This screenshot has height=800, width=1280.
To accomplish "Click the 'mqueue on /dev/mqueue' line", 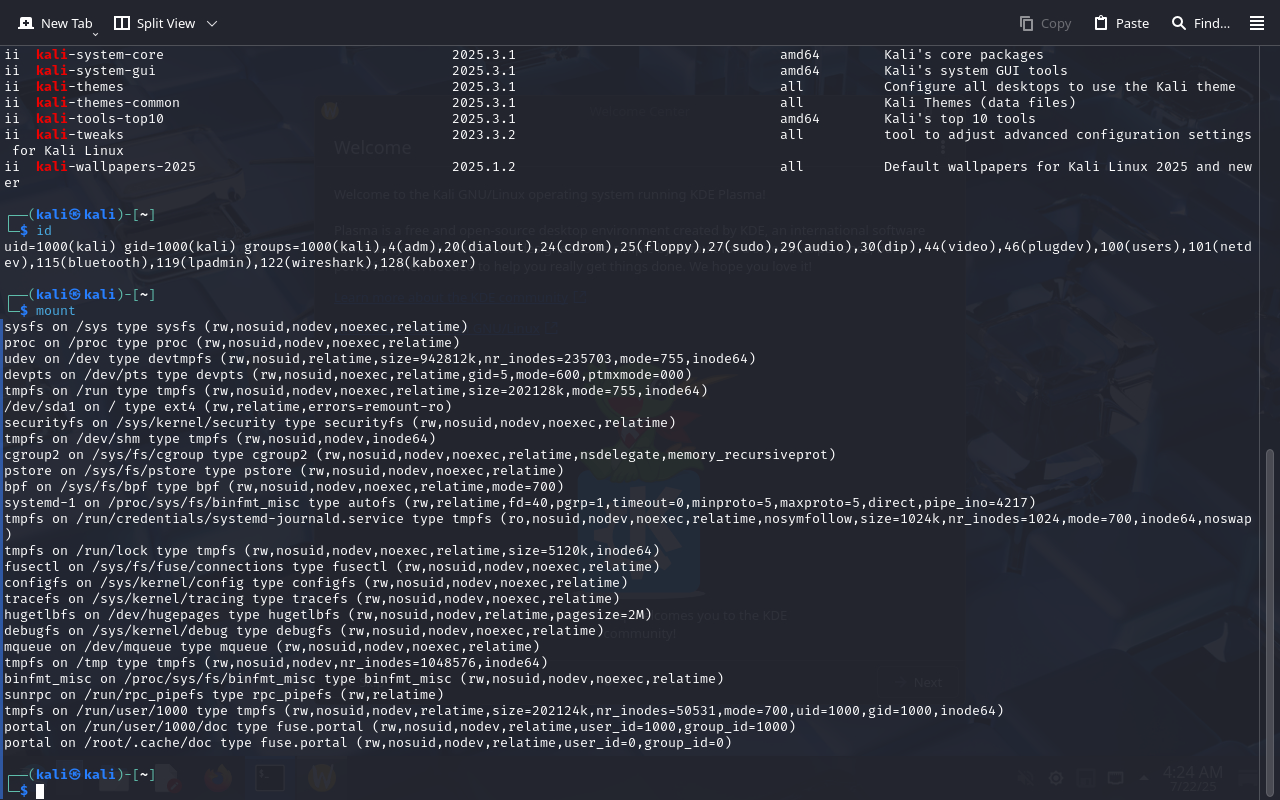I will click(272, 647).
